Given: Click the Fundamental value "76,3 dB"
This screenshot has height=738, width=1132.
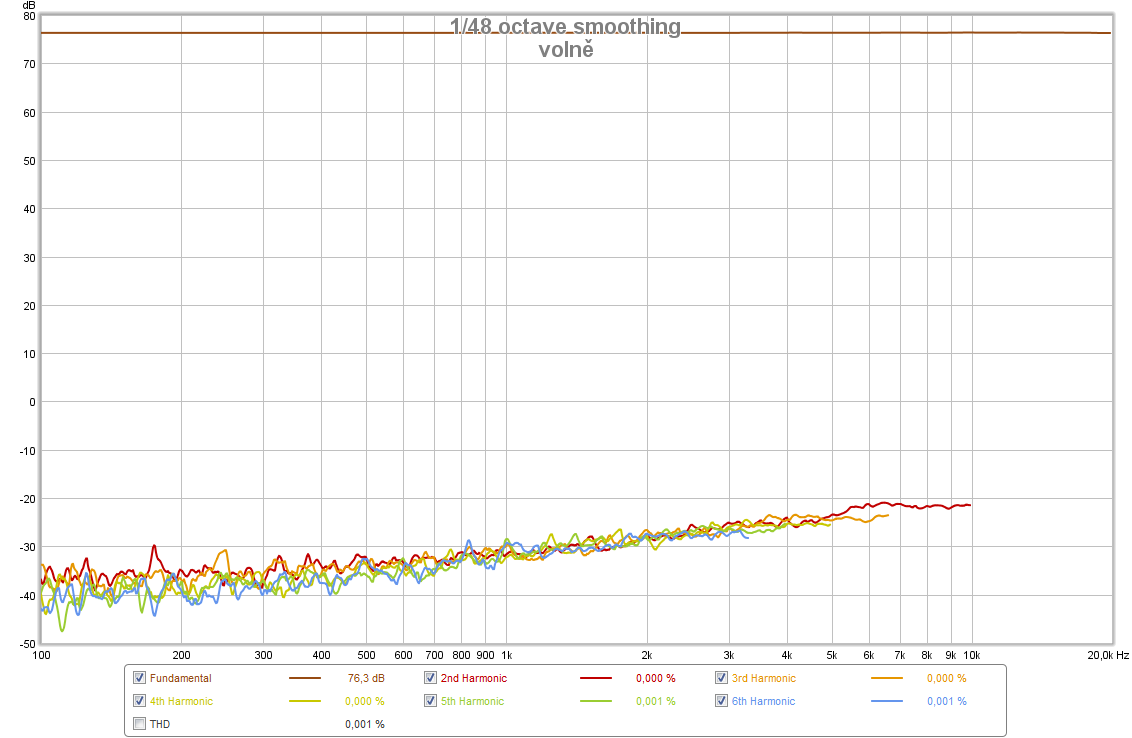Looking at the screenshot, I should [366, 679].
